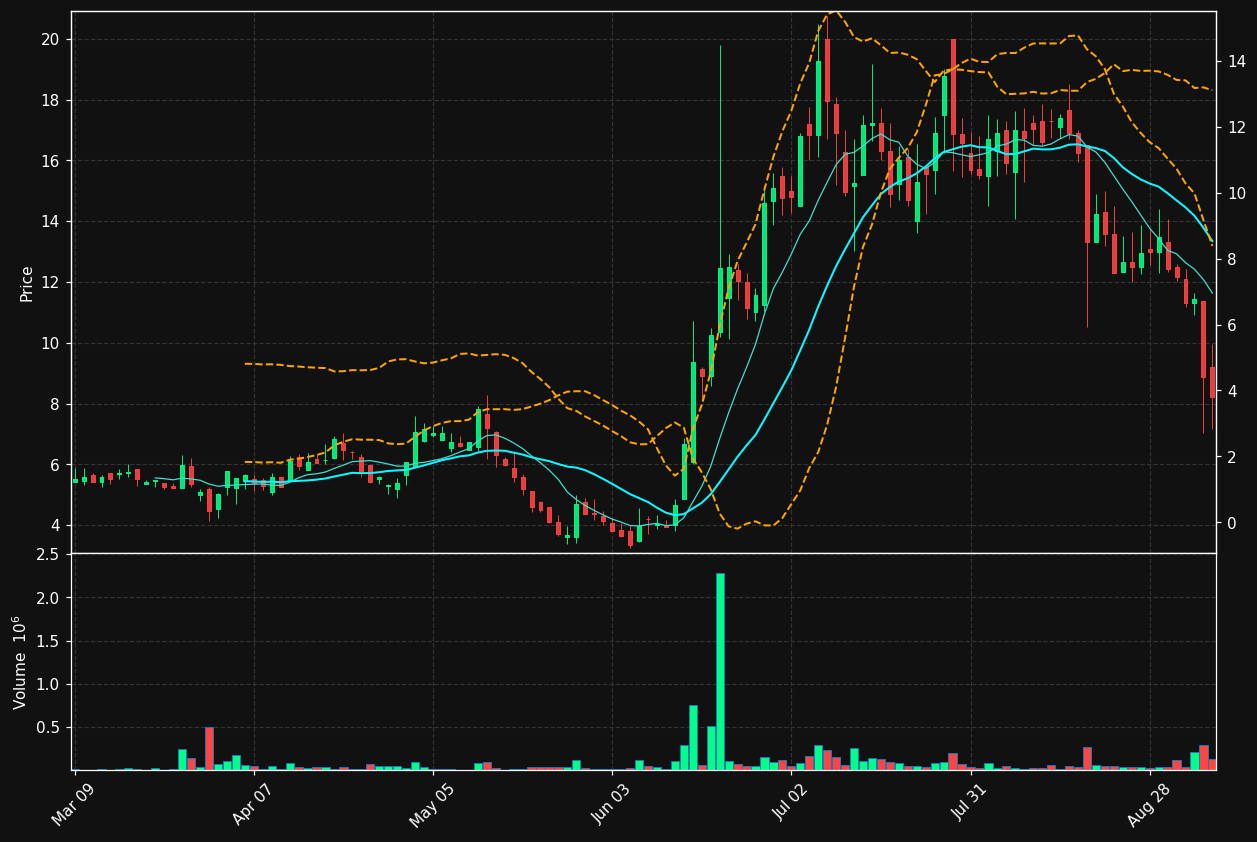Select the 18 tick on Price axis

point(50,100)
